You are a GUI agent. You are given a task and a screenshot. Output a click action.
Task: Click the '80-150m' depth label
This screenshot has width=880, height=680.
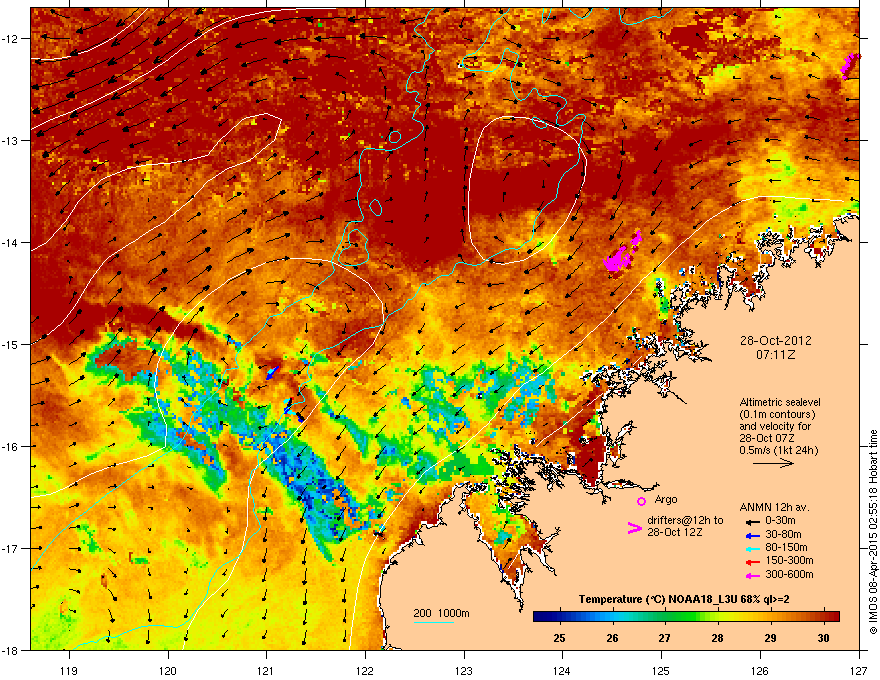786,547
